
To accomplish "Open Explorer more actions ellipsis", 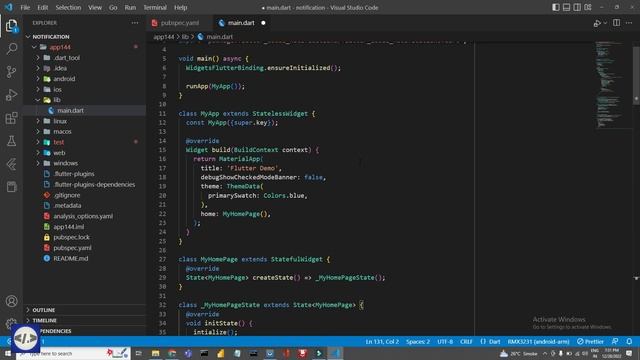I will click(135, 23).
